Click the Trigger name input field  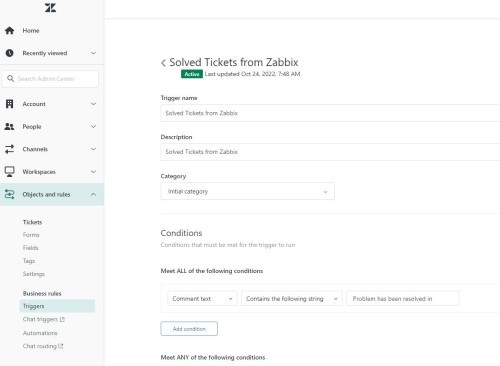click(x=330, y=113)
